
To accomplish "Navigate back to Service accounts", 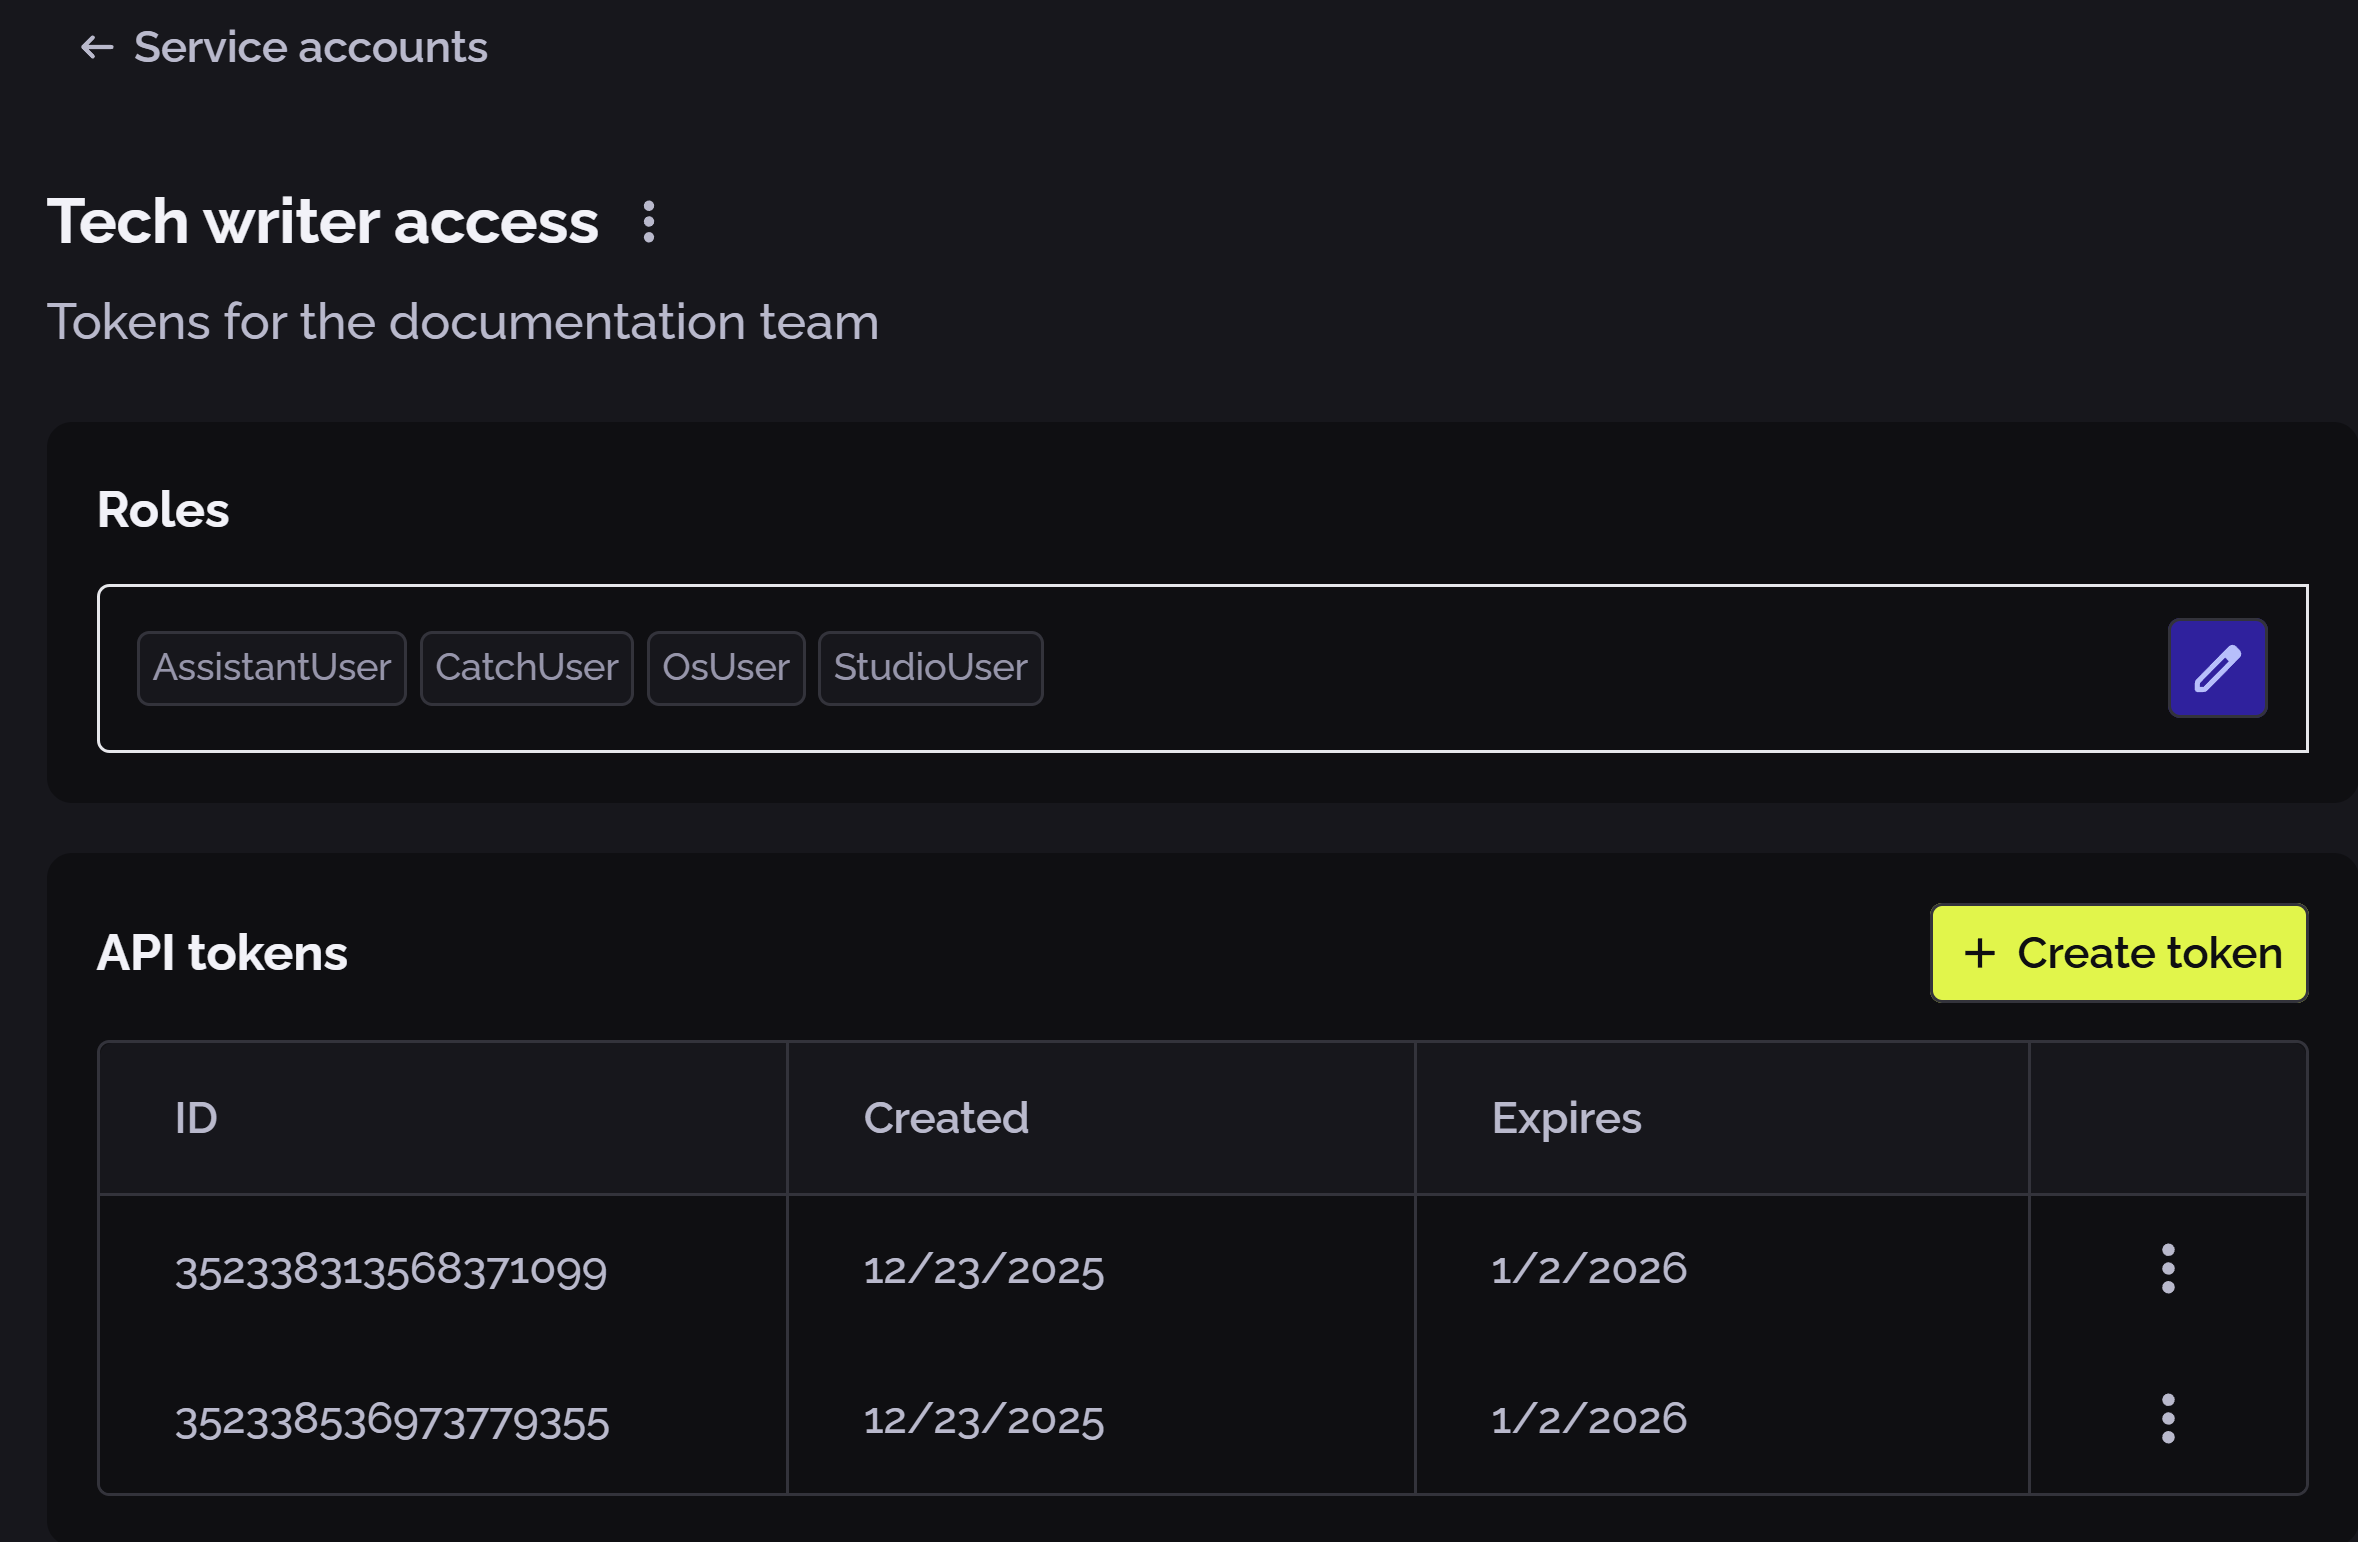I will [x=311, y=47].
